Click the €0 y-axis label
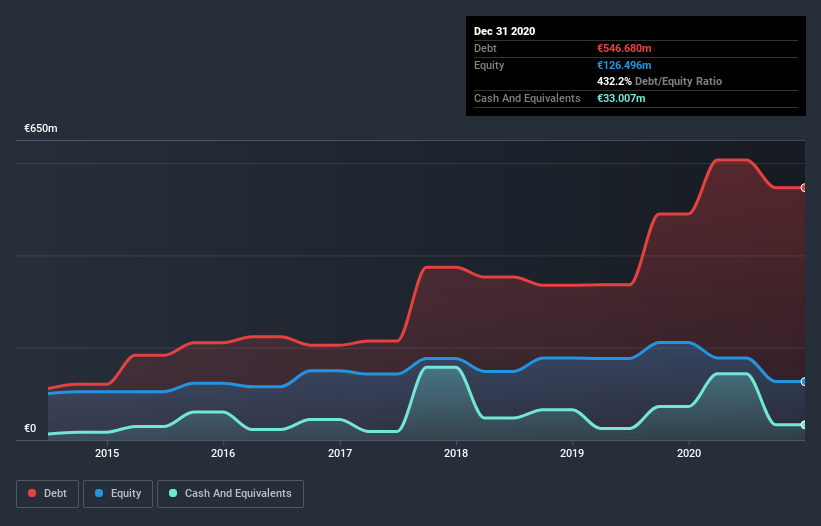The image size is (821, 526). coord(30,428)
